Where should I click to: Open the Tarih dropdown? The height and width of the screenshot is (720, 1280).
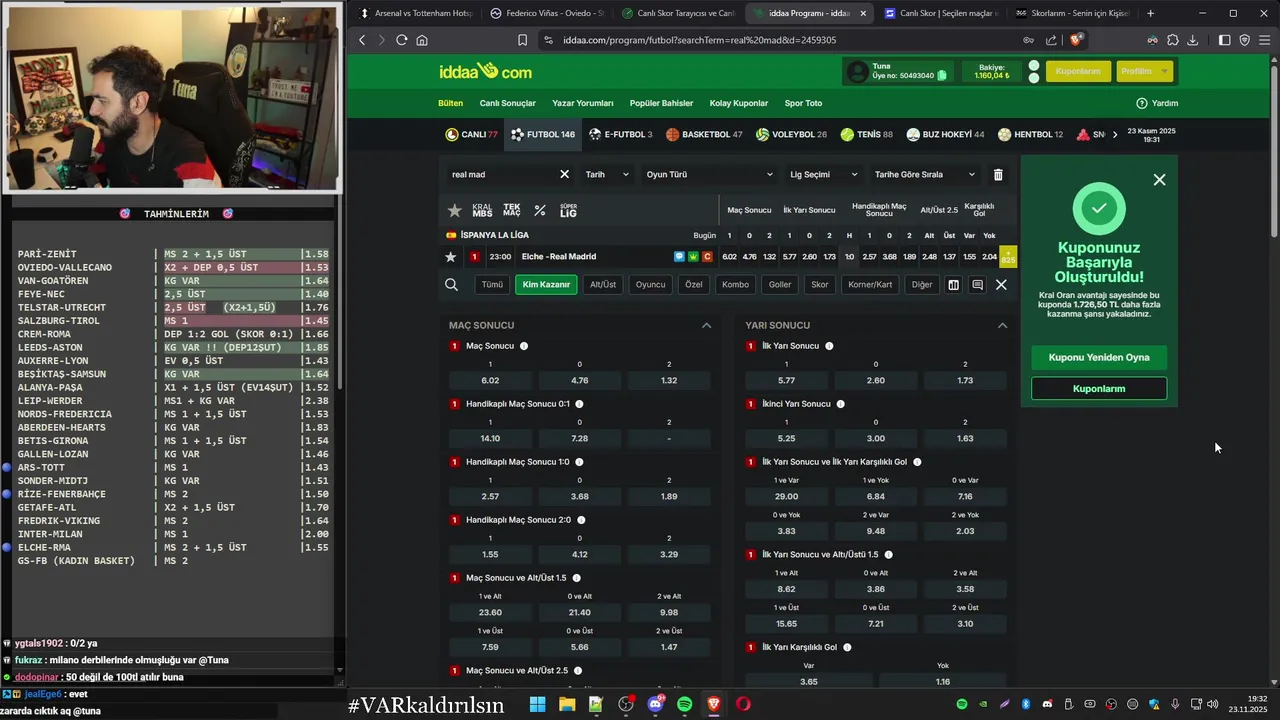coord(607,174)
